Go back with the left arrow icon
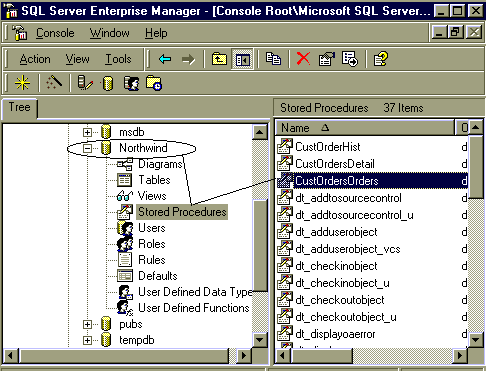This screenshot has height=371, width=486. [x=165, y=59]
